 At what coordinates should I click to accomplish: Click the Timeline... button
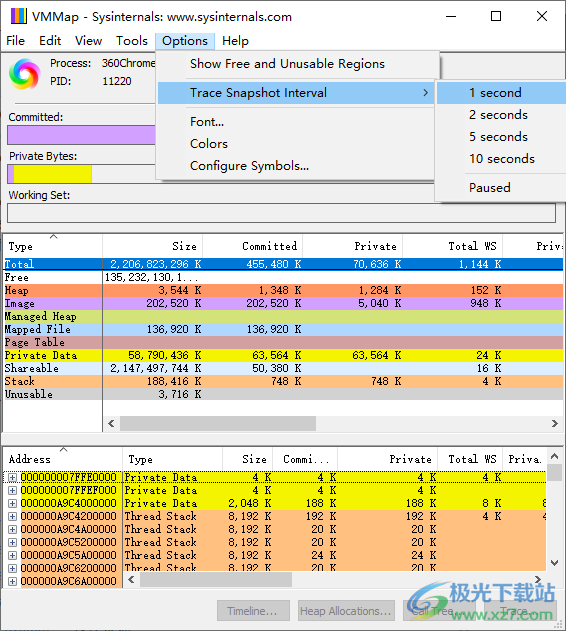(253, 611)
